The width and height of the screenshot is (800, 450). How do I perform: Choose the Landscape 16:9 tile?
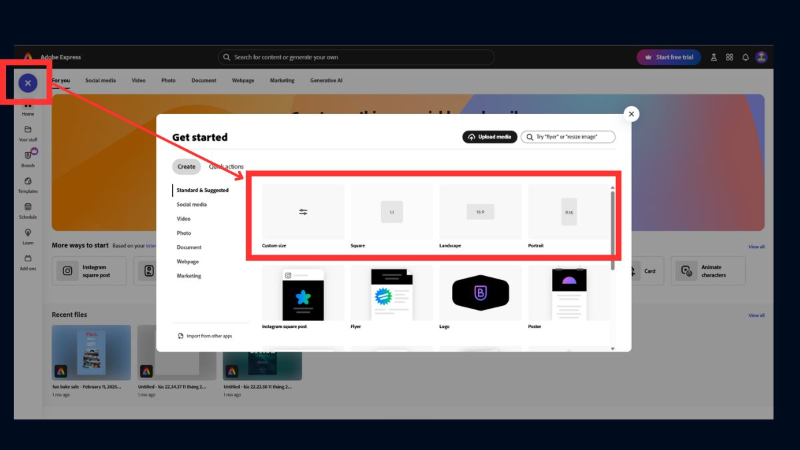tap(480, 216)
